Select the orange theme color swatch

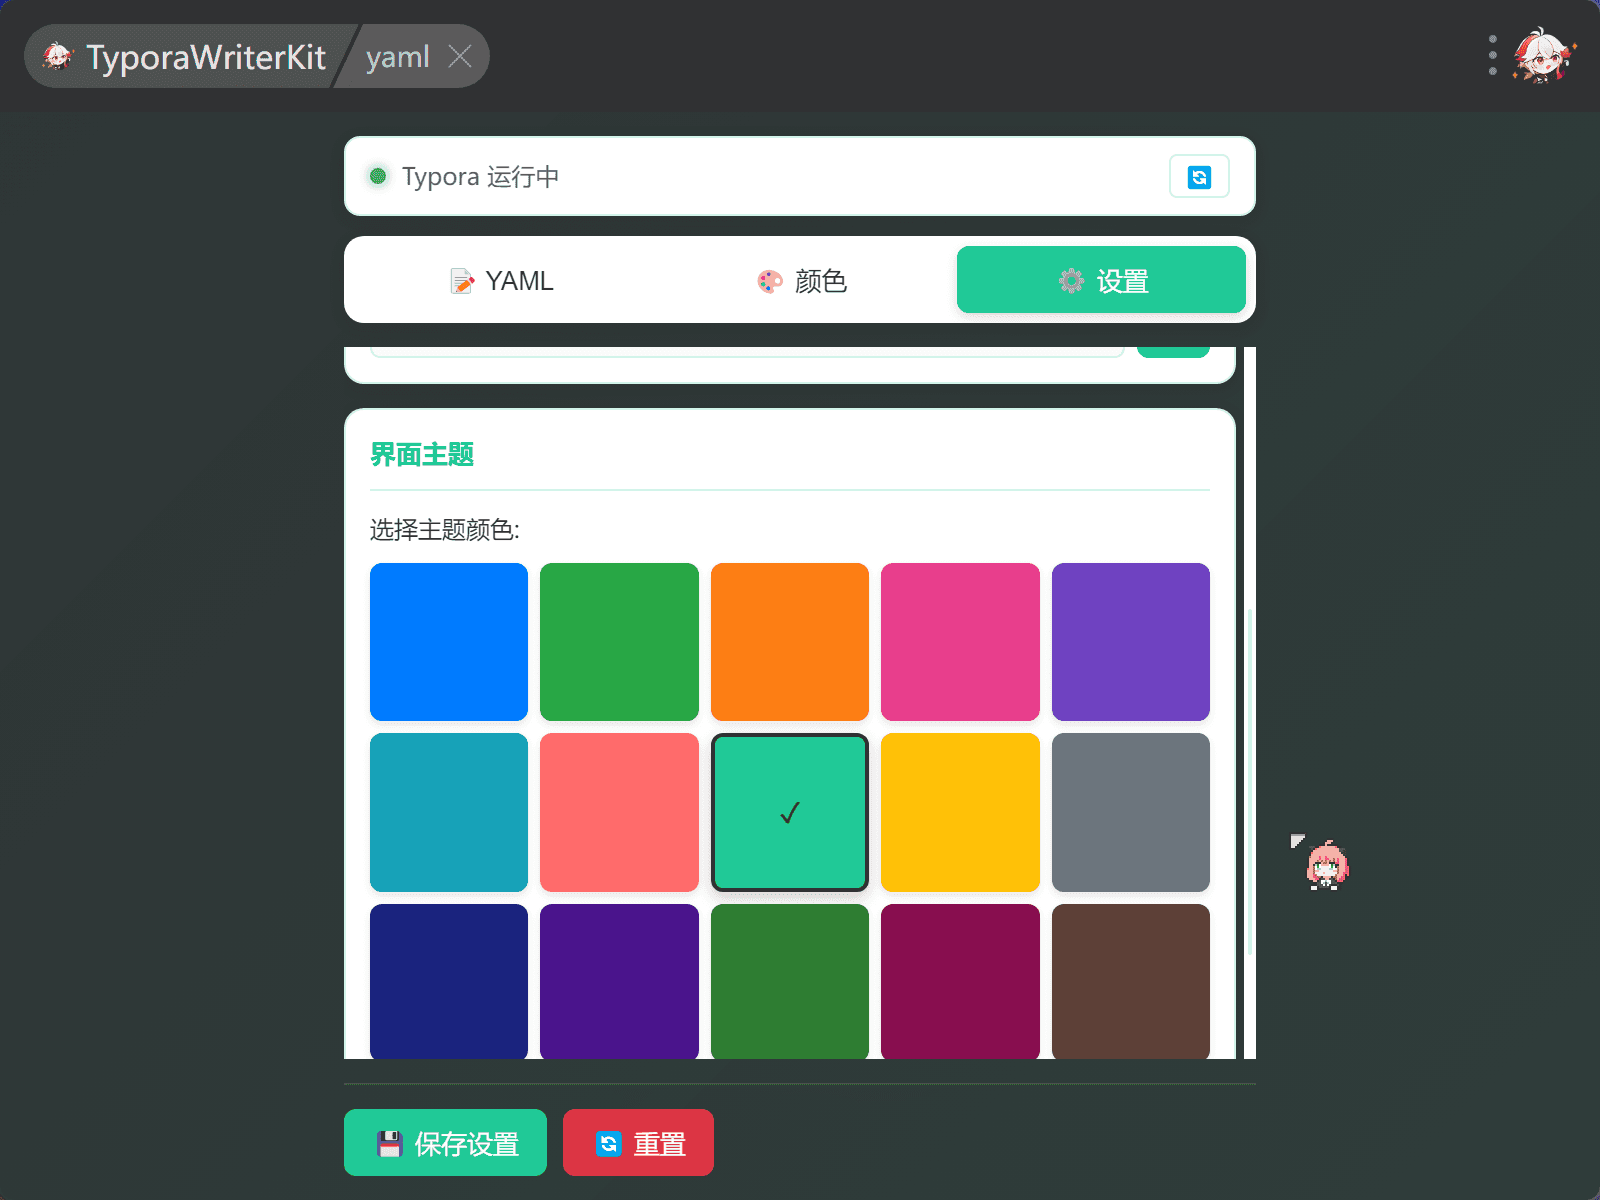tap(789, 642)
